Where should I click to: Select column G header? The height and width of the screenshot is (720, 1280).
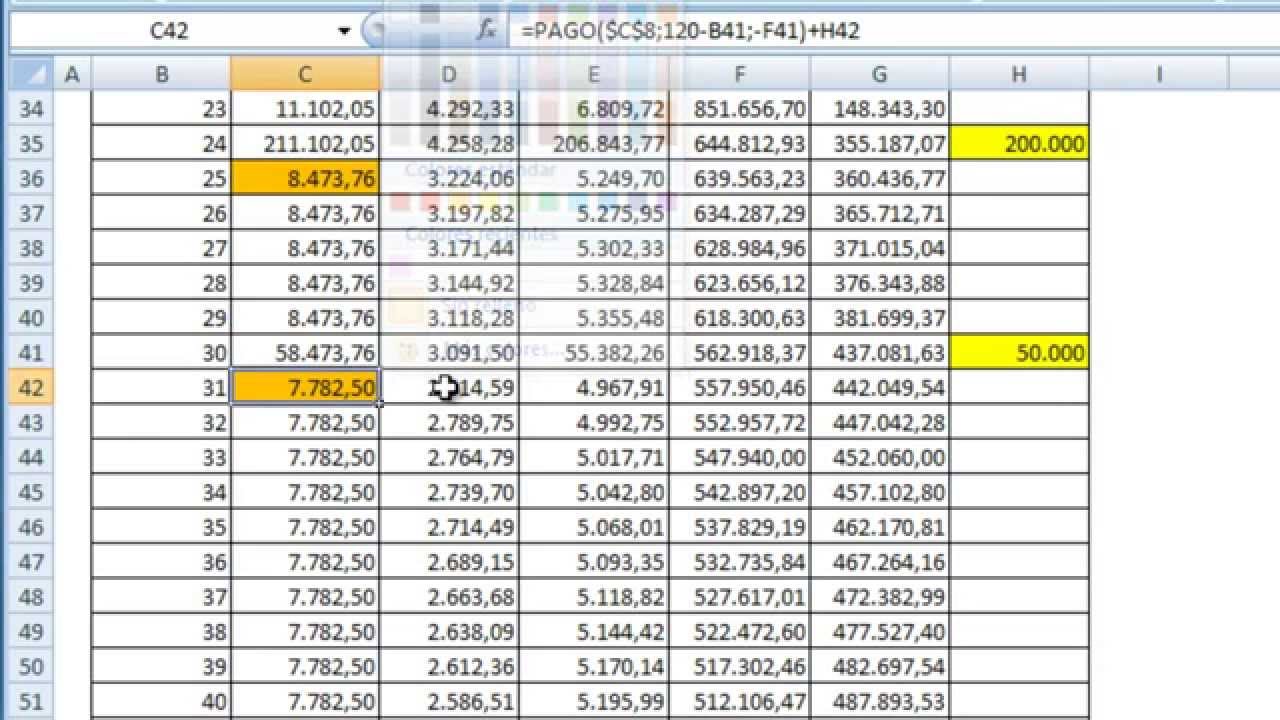(x=880, y=74)
